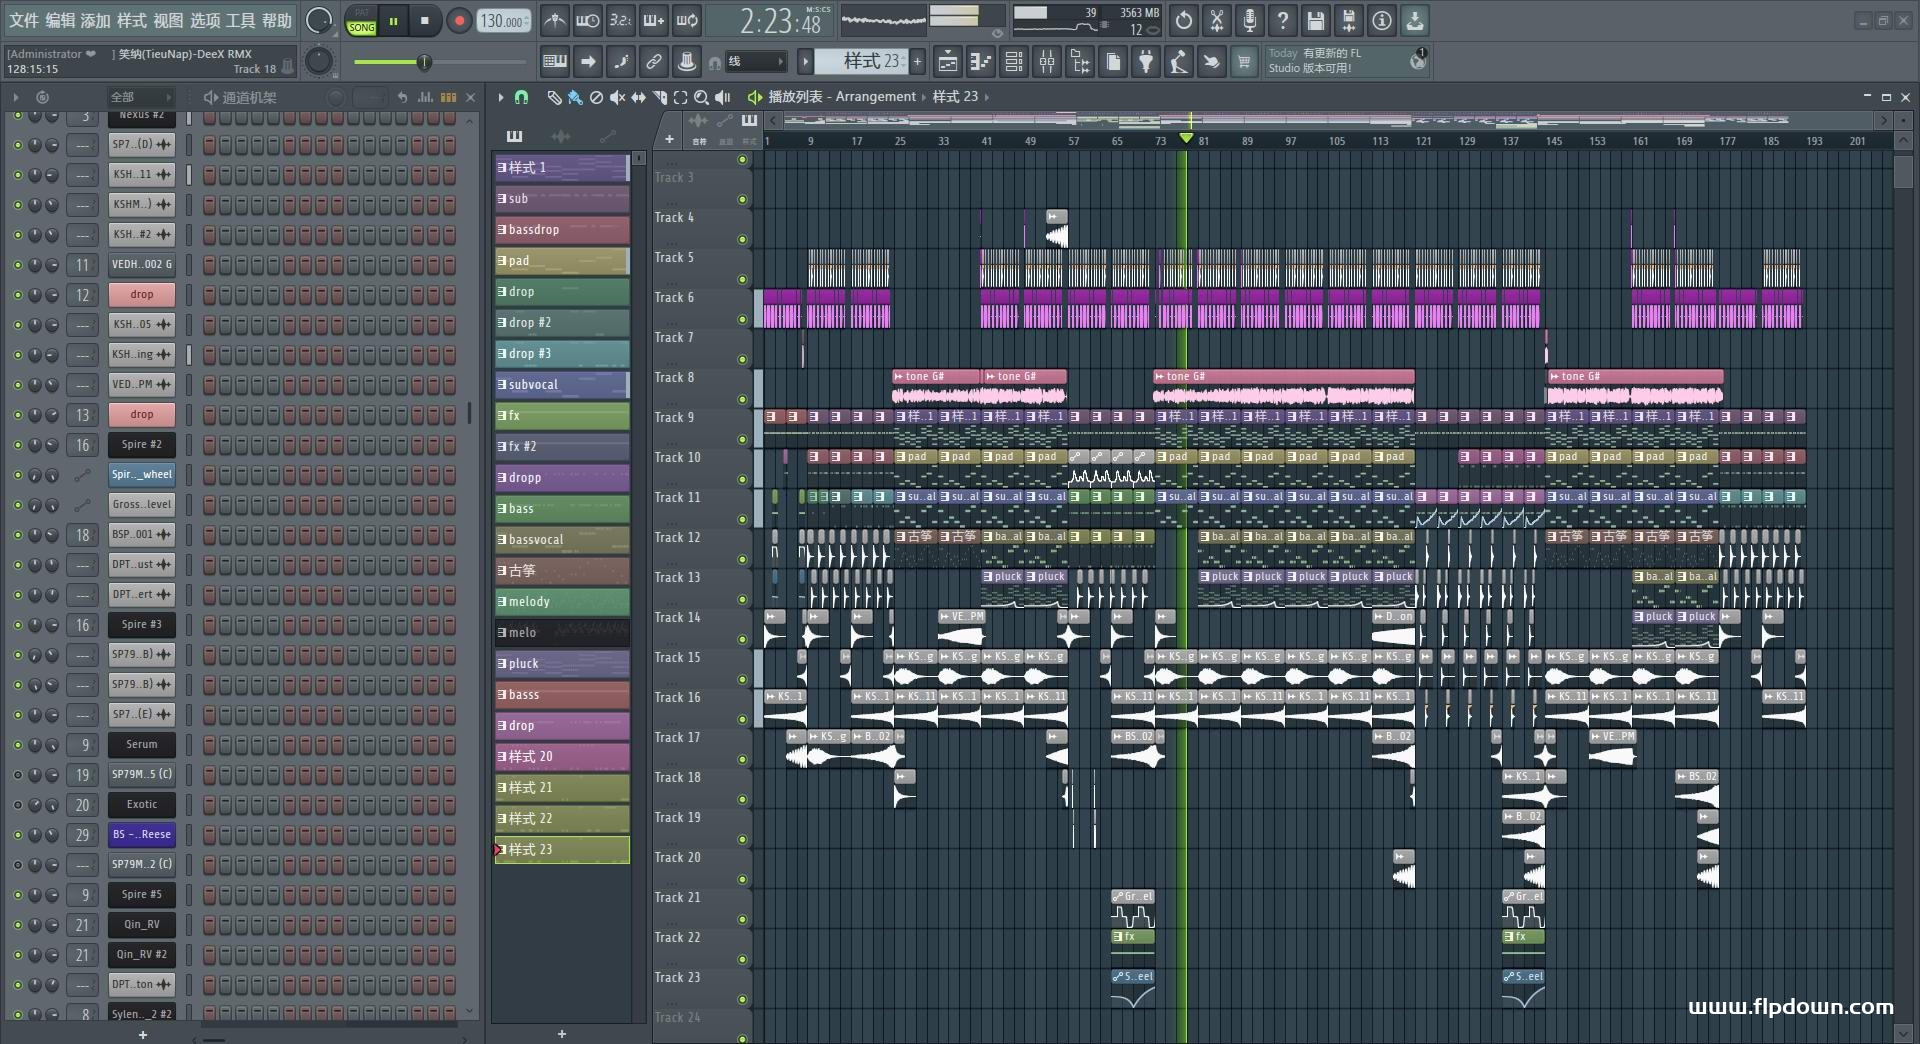Image resolution: width=1920 pixels, height=1044 pixels.
Task: Click the song position slider
Action: coord(424,63)
